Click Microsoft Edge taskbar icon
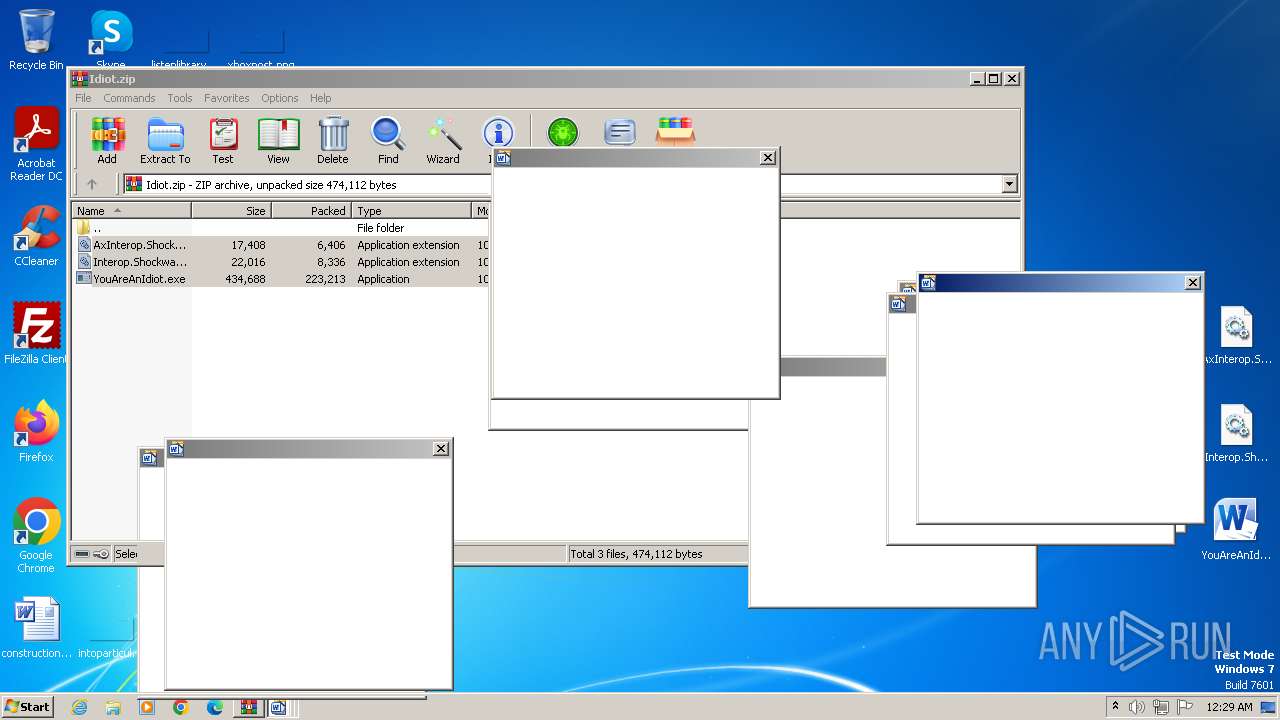The height and width of the screenshot is (720, 1280). (215, 707)
